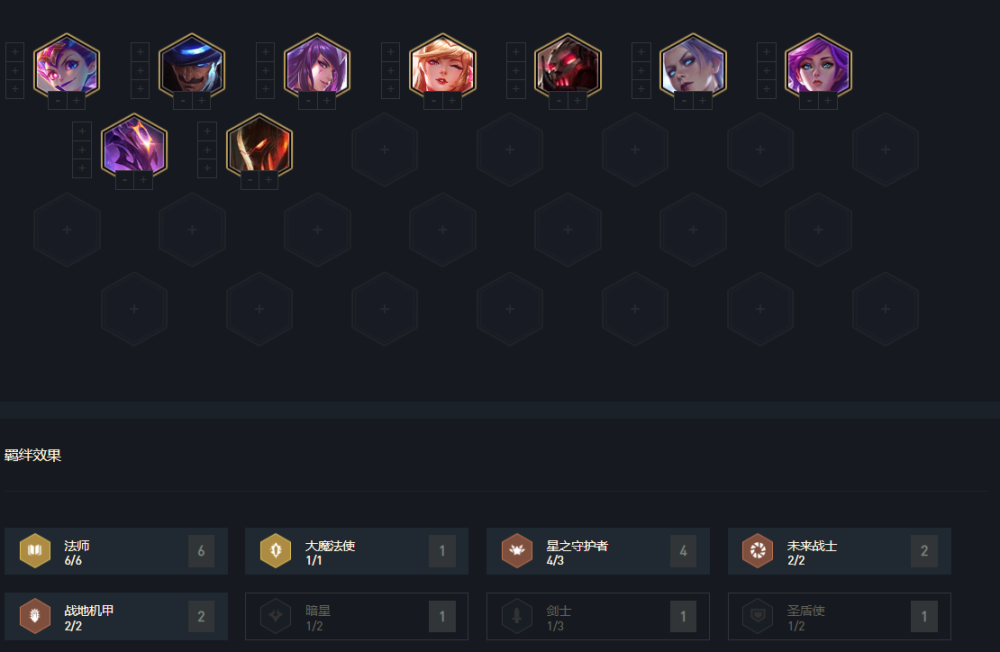
Task: Click the red-eyed dark mech champion portrait
Action: [568, 65]
